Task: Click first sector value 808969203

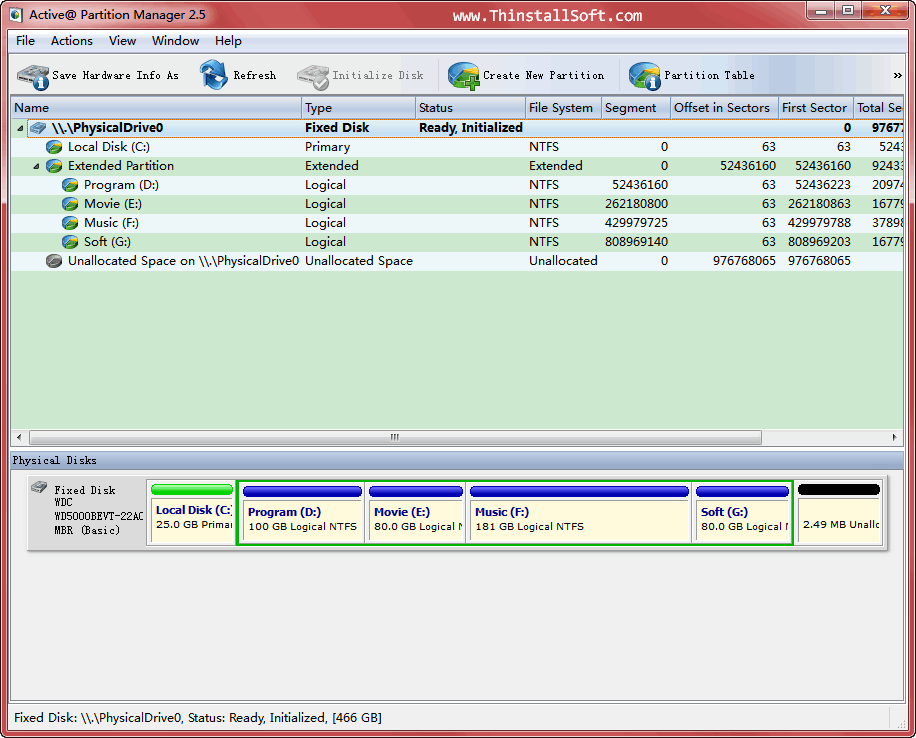Action: [x=819, y=242]
